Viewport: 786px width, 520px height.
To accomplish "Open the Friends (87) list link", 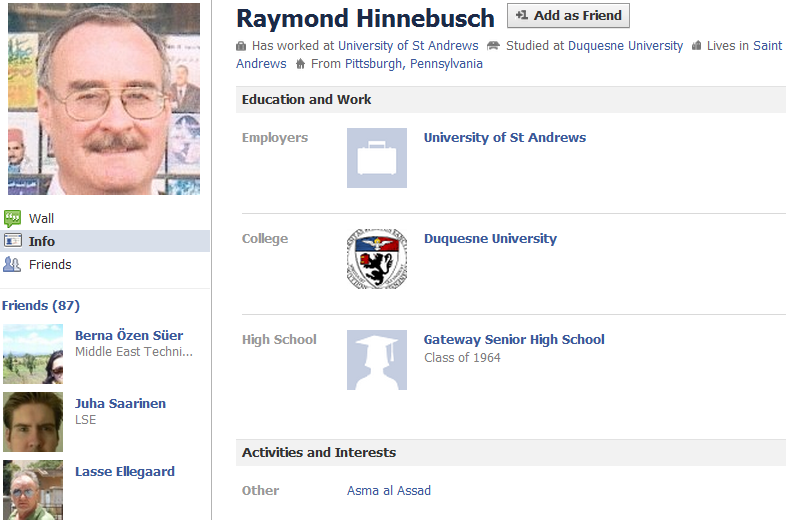I will click(41, 305).
